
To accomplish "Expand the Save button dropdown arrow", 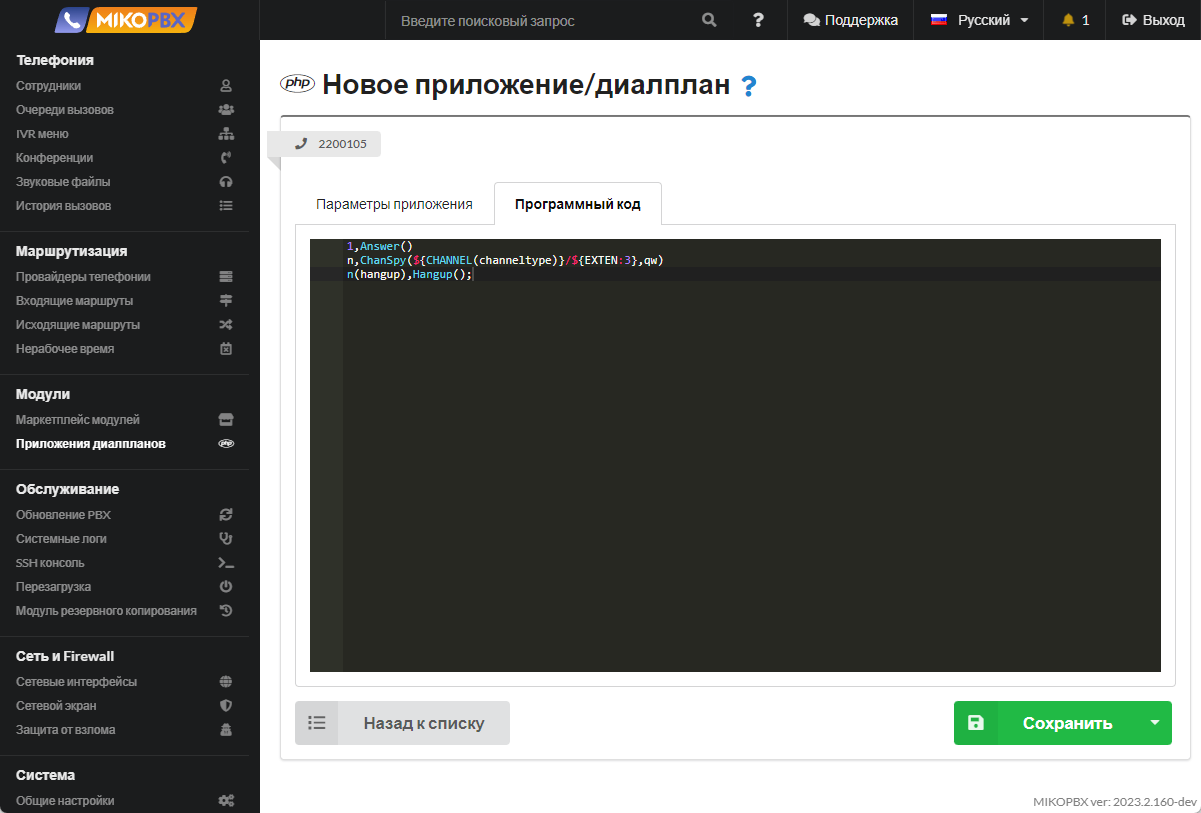I will [x=1154, y=723].
